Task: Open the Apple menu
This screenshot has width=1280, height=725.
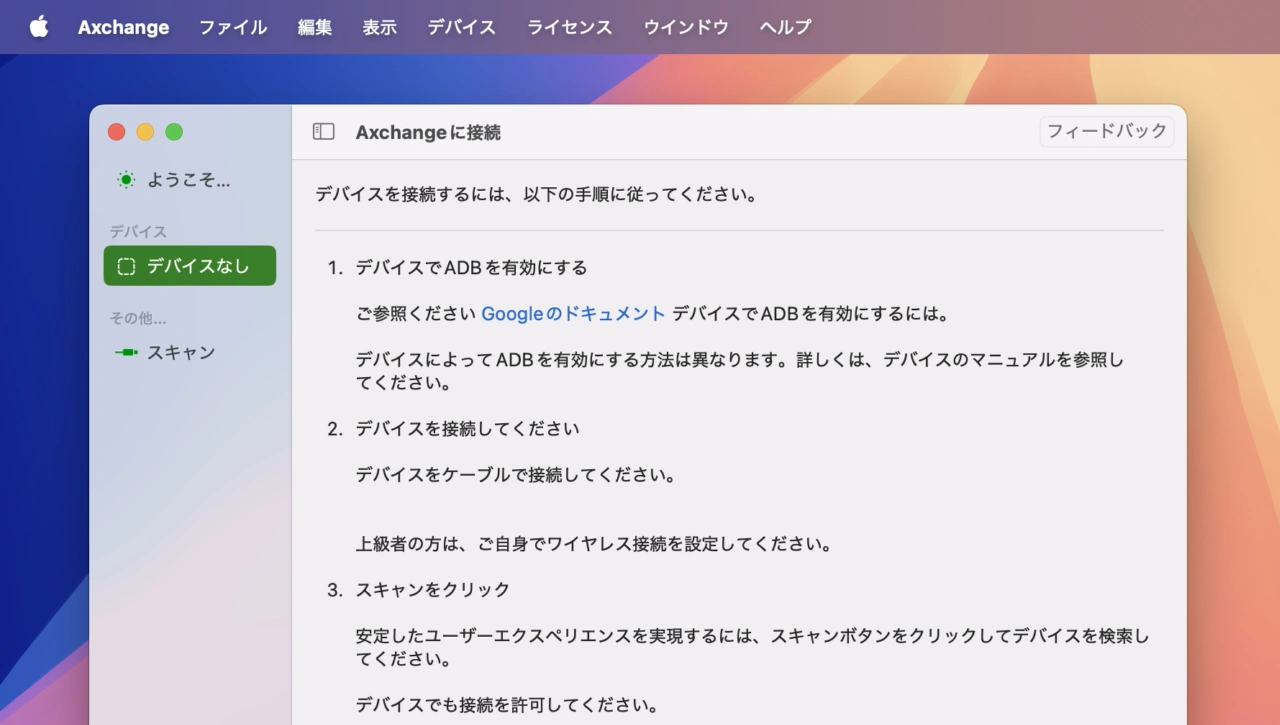Action: coord(39,27)
